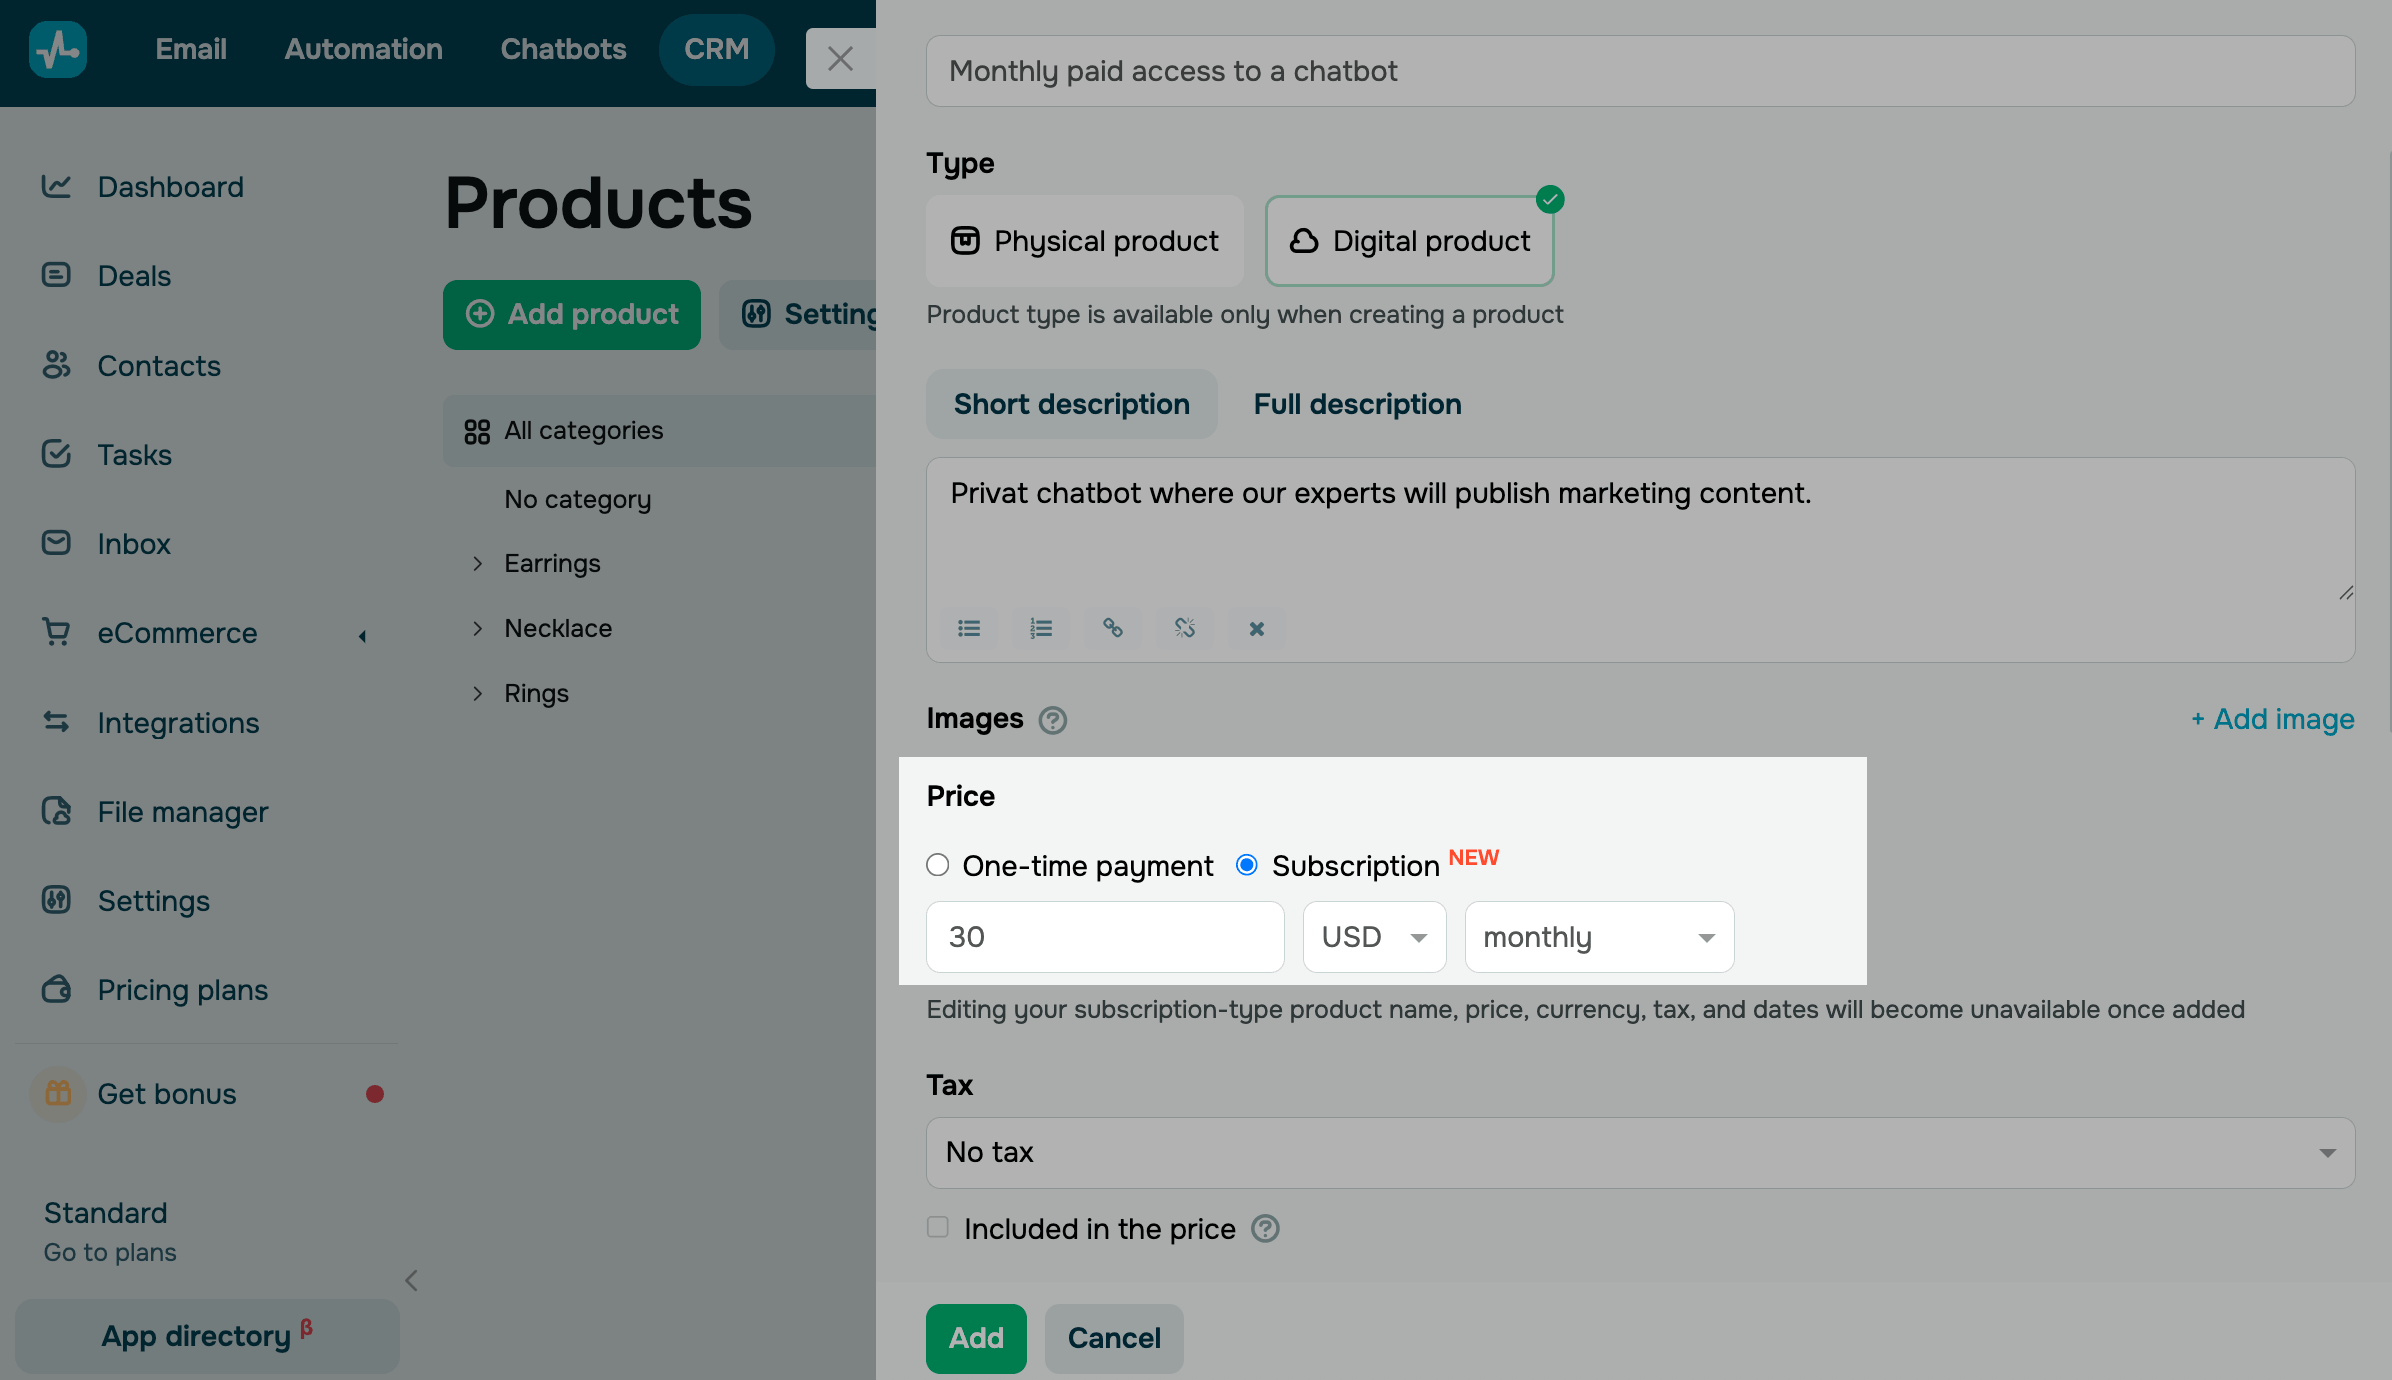Click the clear formatting X icon
Screen dimensions: 2392x1380
coord(1256,628)
